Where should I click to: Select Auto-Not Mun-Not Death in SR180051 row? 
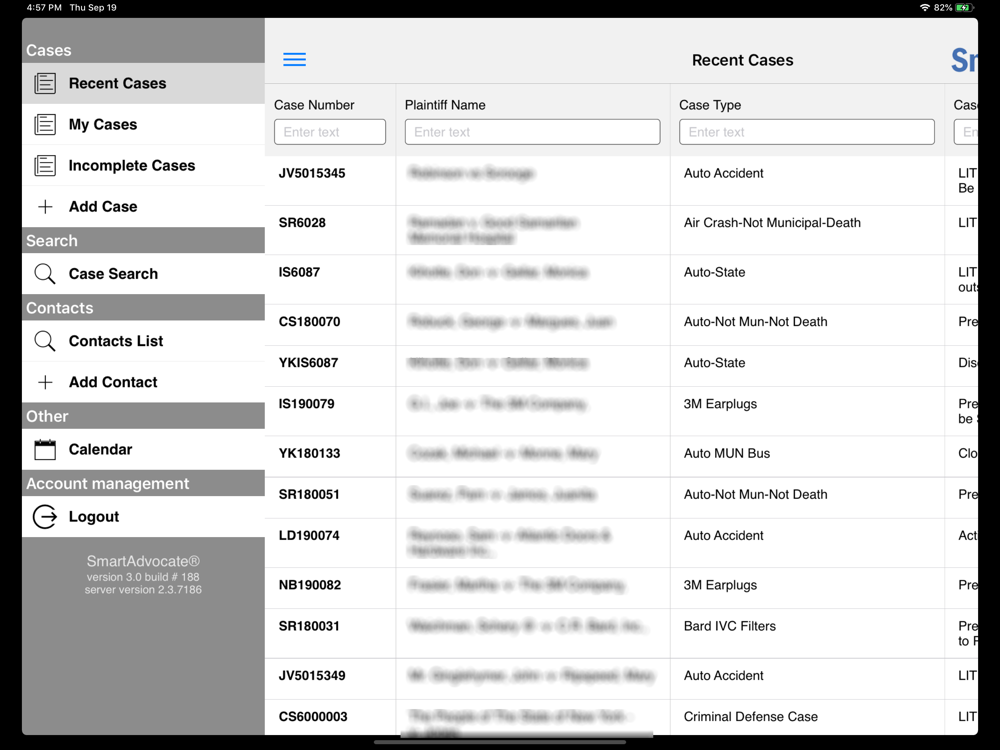pos(755,495)
